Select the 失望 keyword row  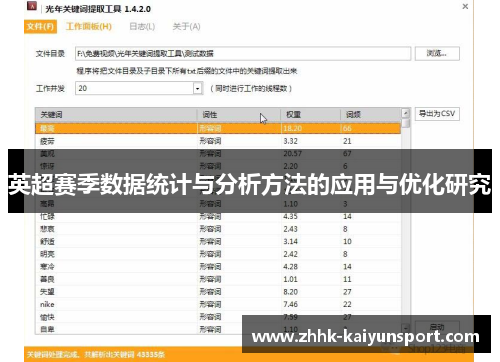click(x=218, y=292)
